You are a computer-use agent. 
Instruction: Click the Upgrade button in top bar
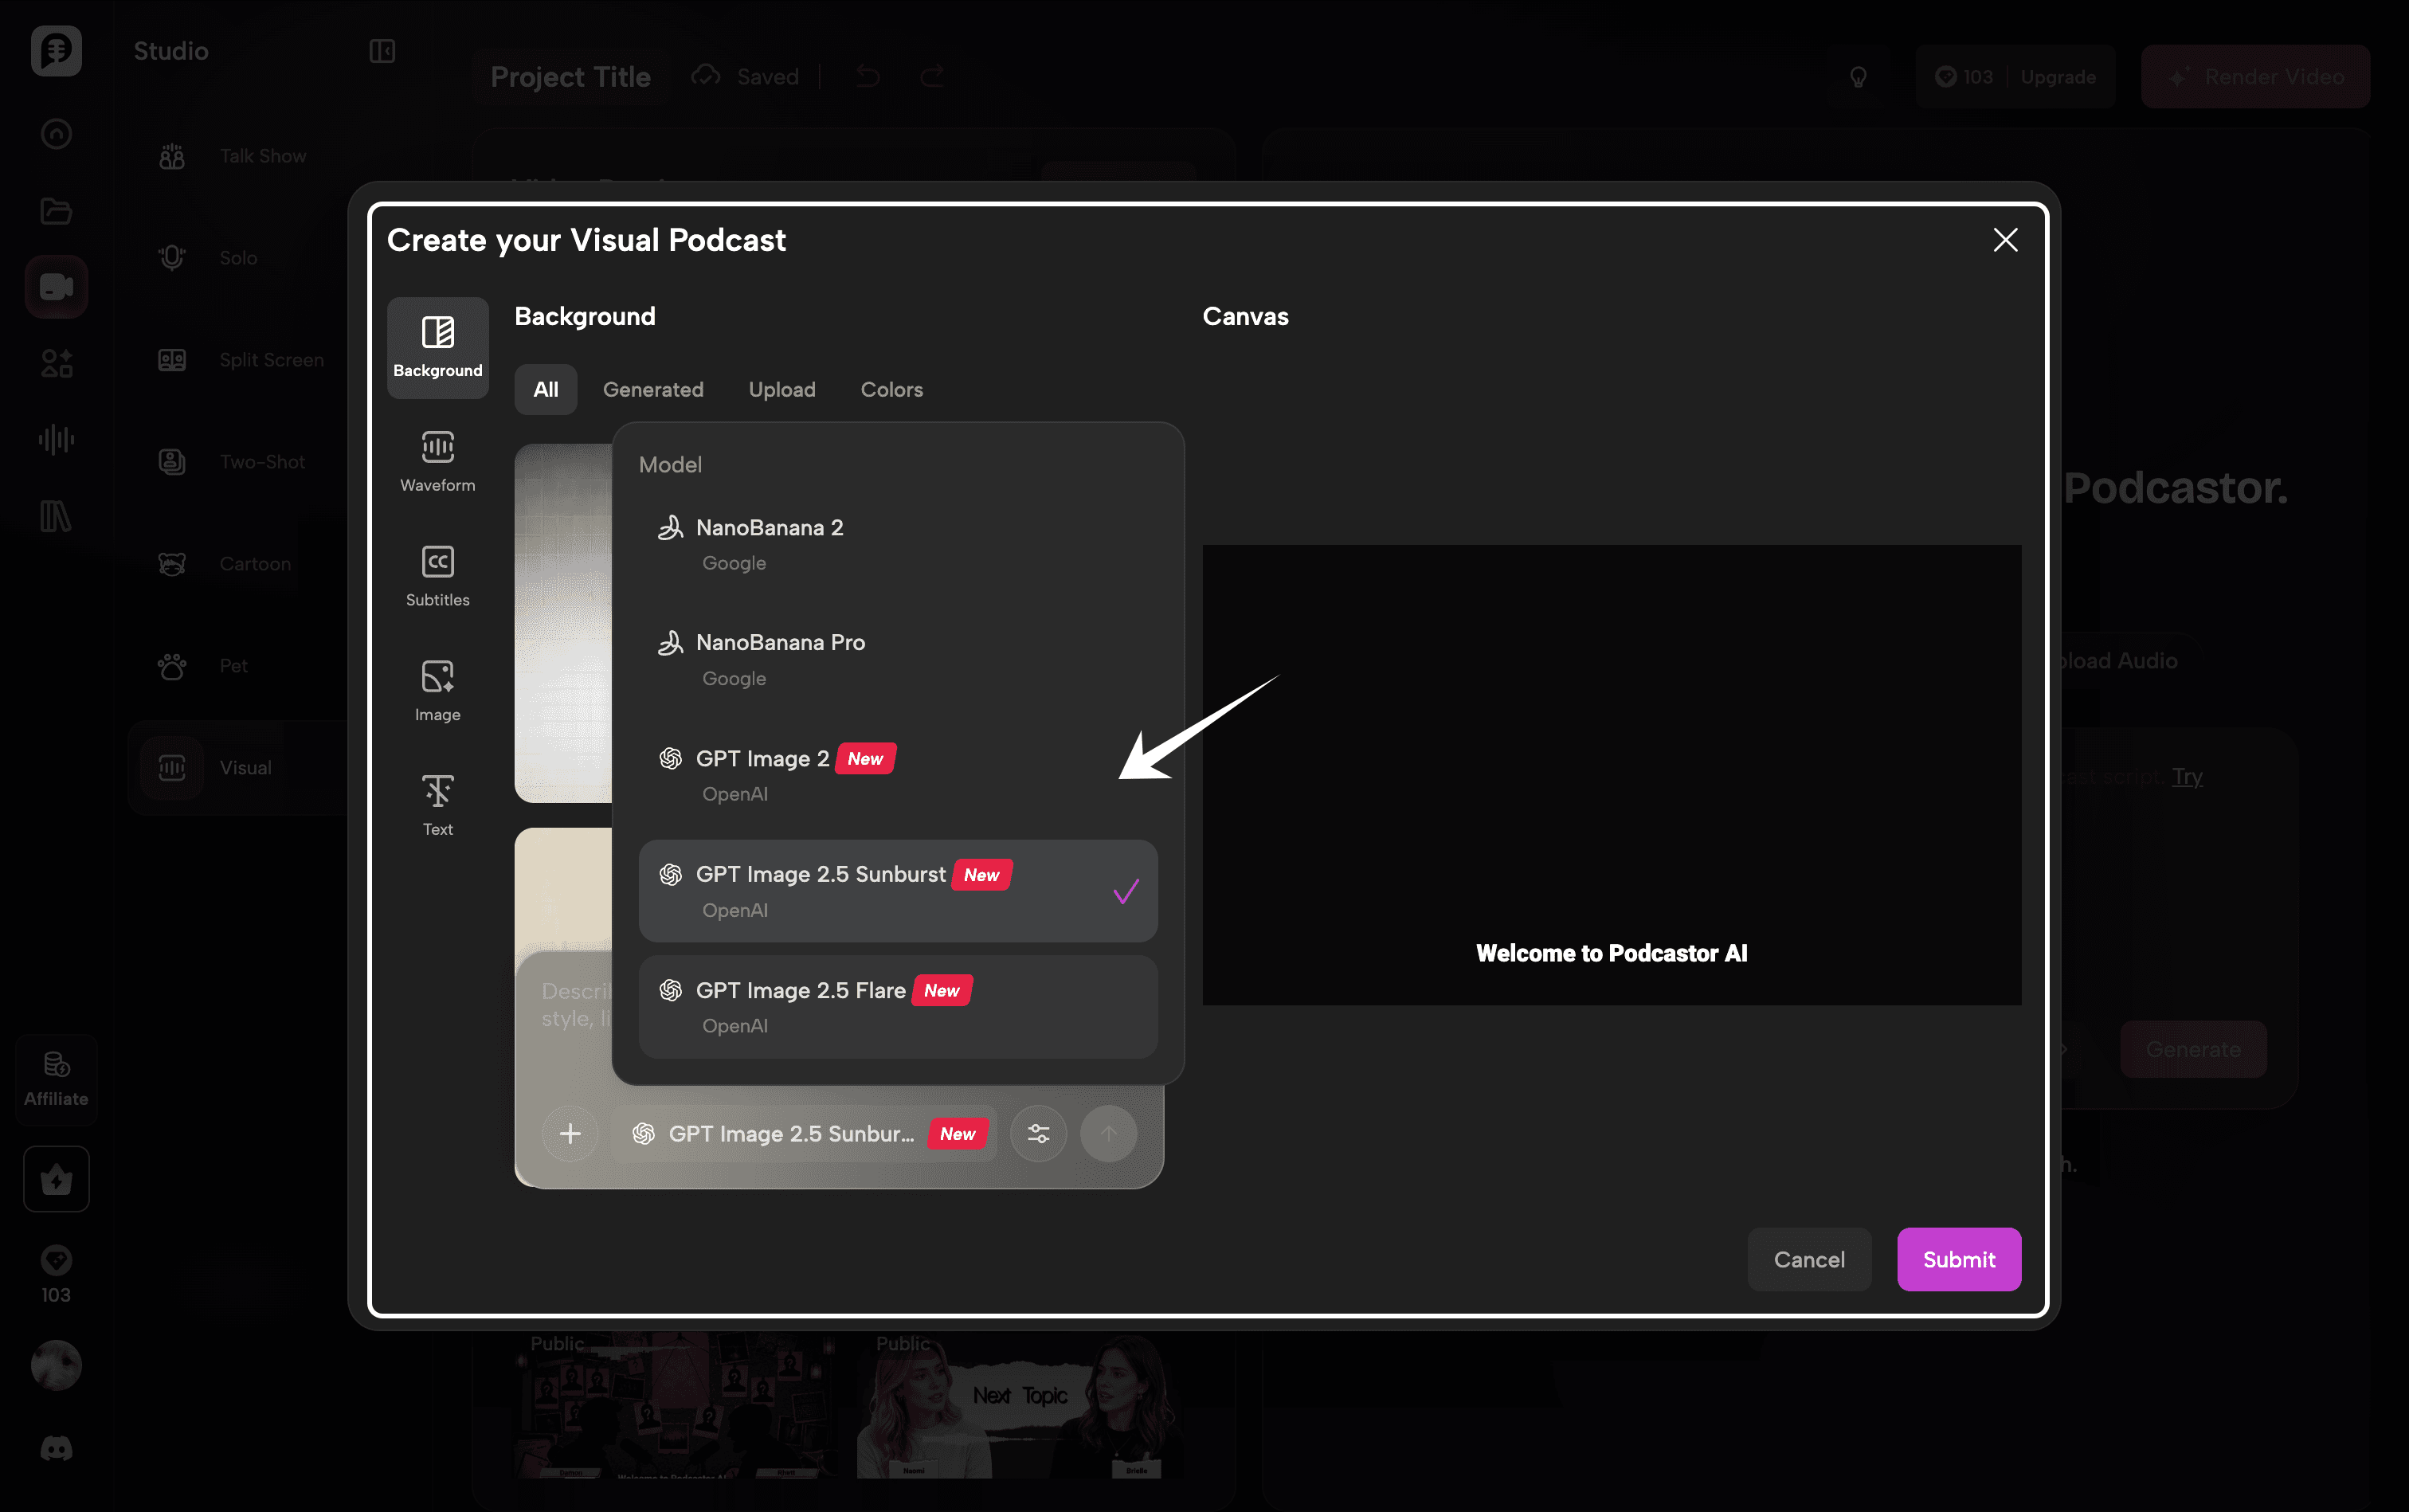click(2058, 77)
